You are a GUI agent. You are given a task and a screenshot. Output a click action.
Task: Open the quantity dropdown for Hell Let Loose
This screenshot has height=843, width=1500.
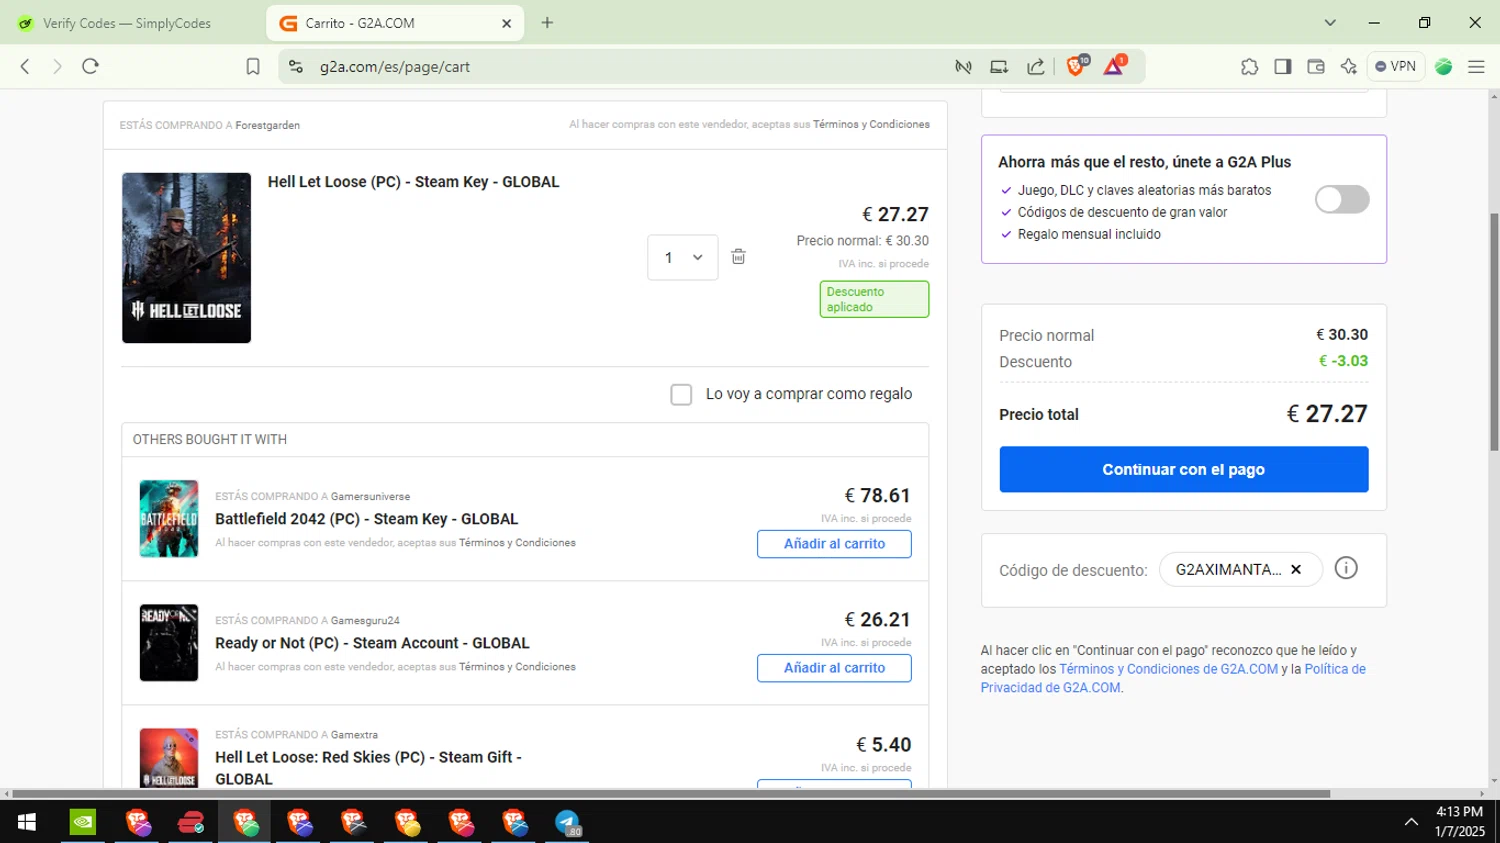pos(683,257)
